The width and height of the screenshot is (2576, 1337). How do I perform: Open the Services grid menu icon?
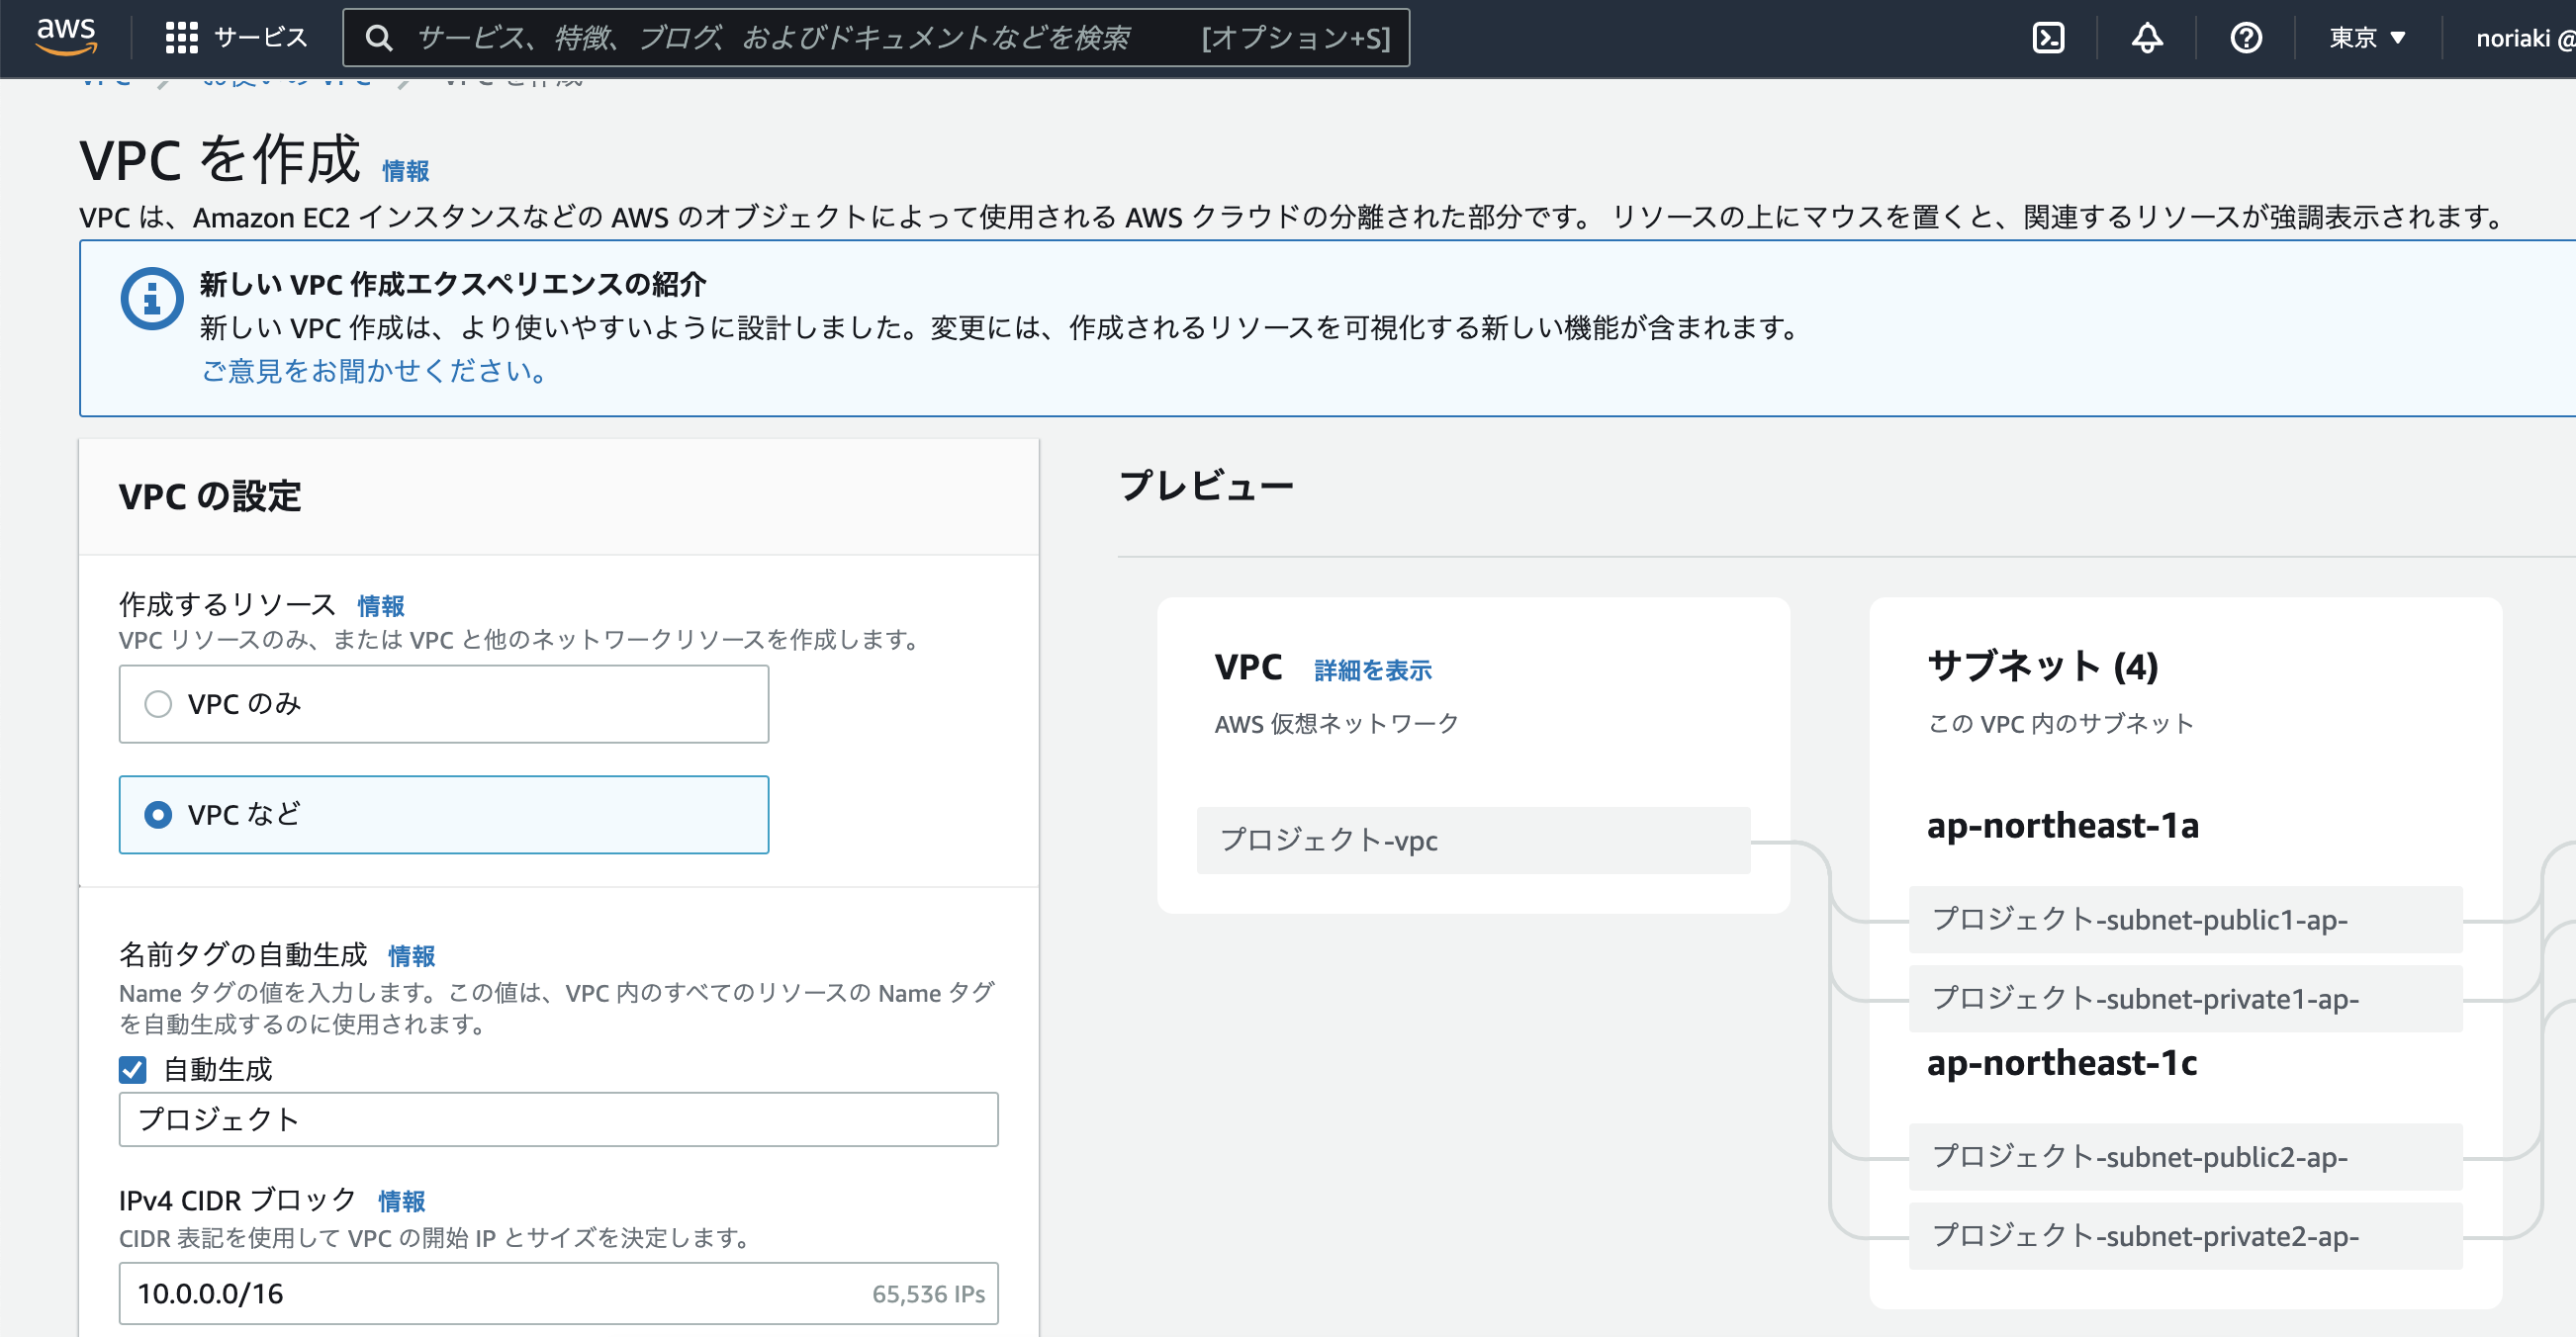click(182, 38)
